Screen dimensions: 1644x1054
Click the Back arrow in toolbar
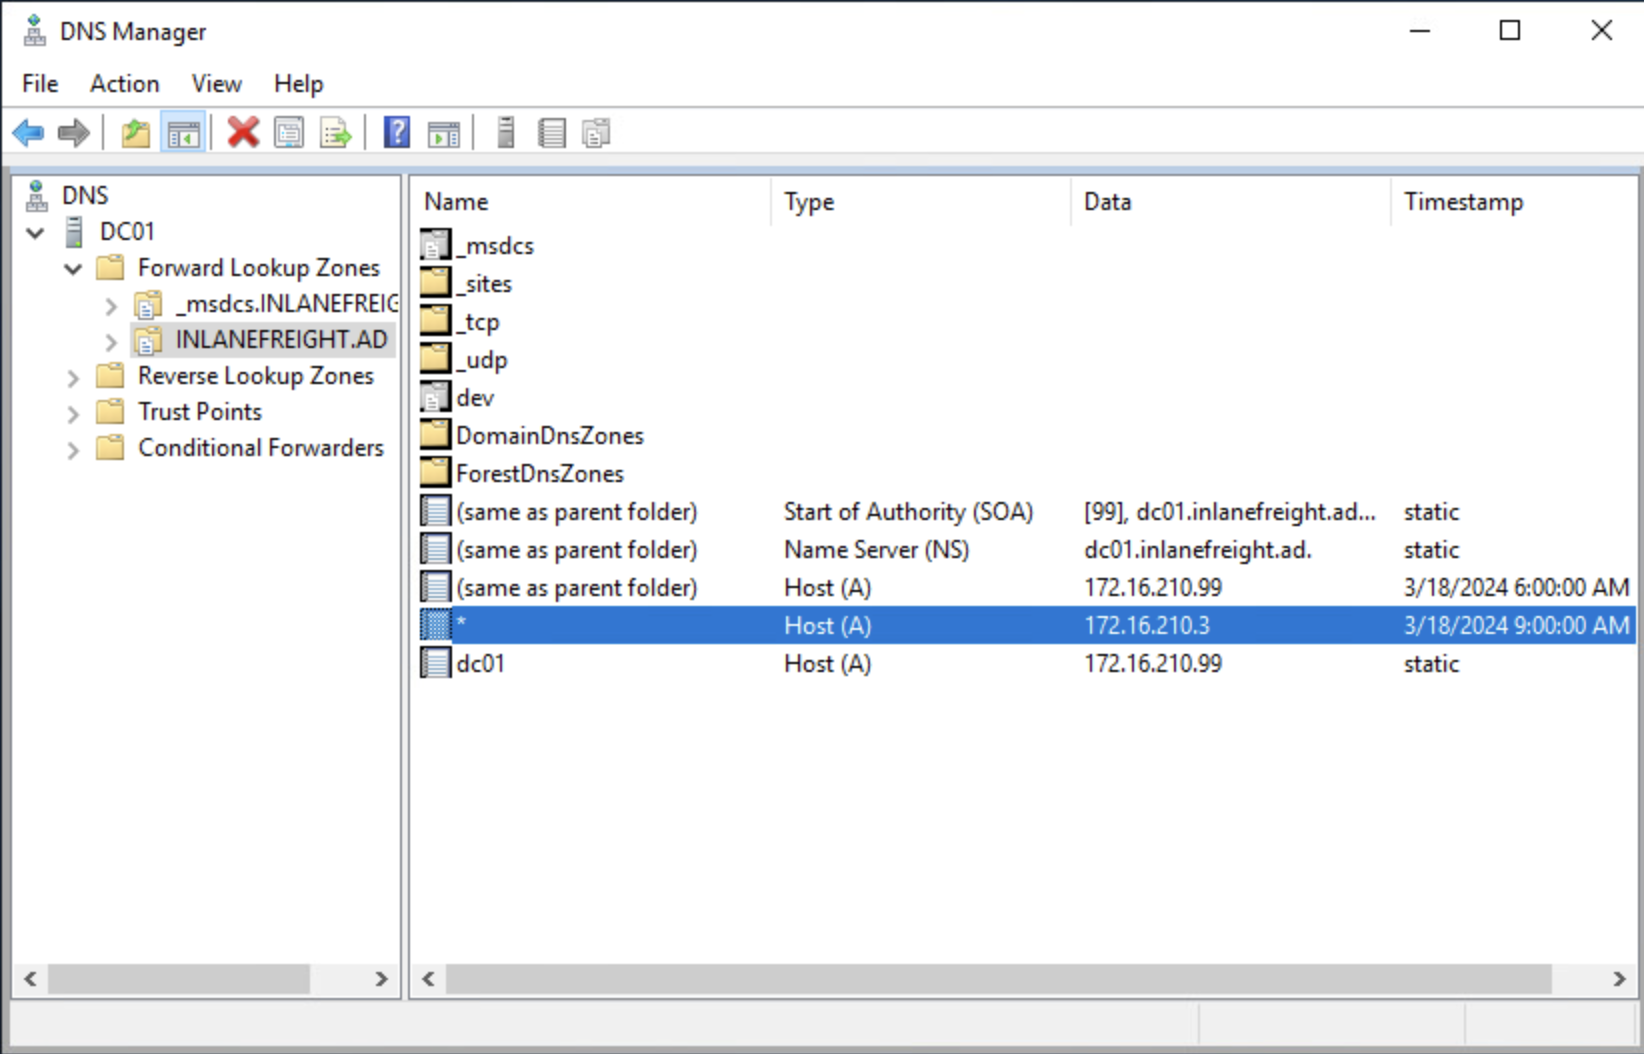point(29,132)
